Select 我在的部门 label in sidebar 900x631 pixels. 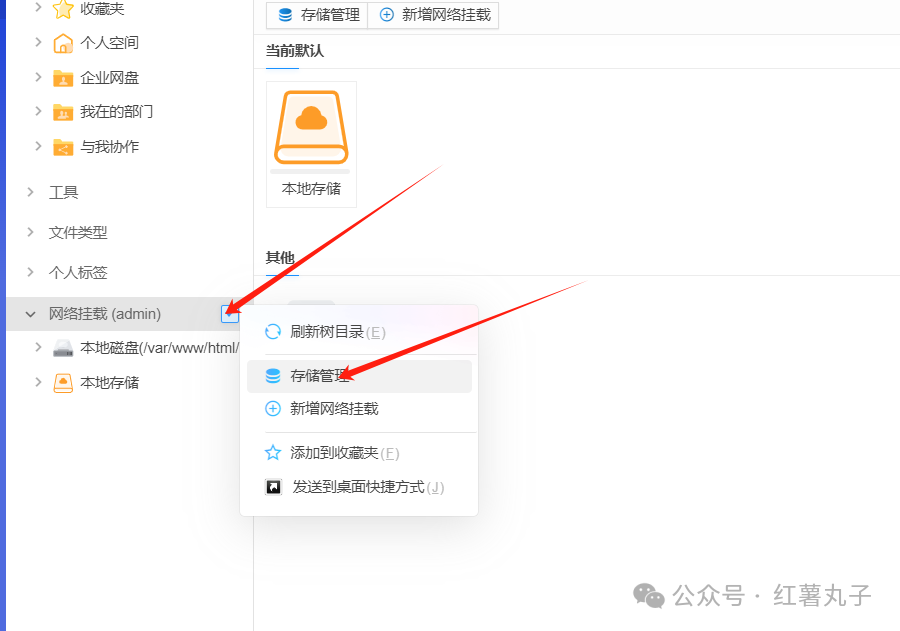click(x=117, y=112)
